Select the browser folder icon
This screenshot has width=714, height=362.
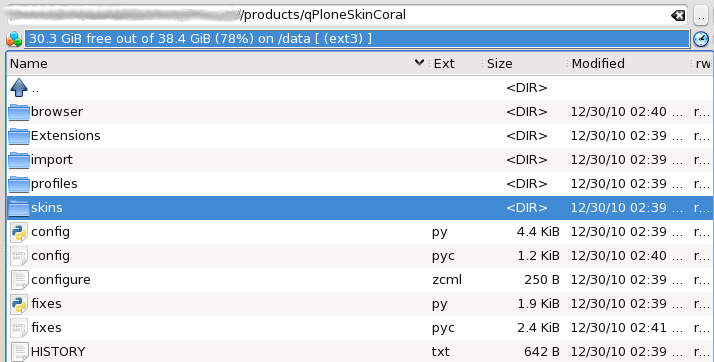19,112
